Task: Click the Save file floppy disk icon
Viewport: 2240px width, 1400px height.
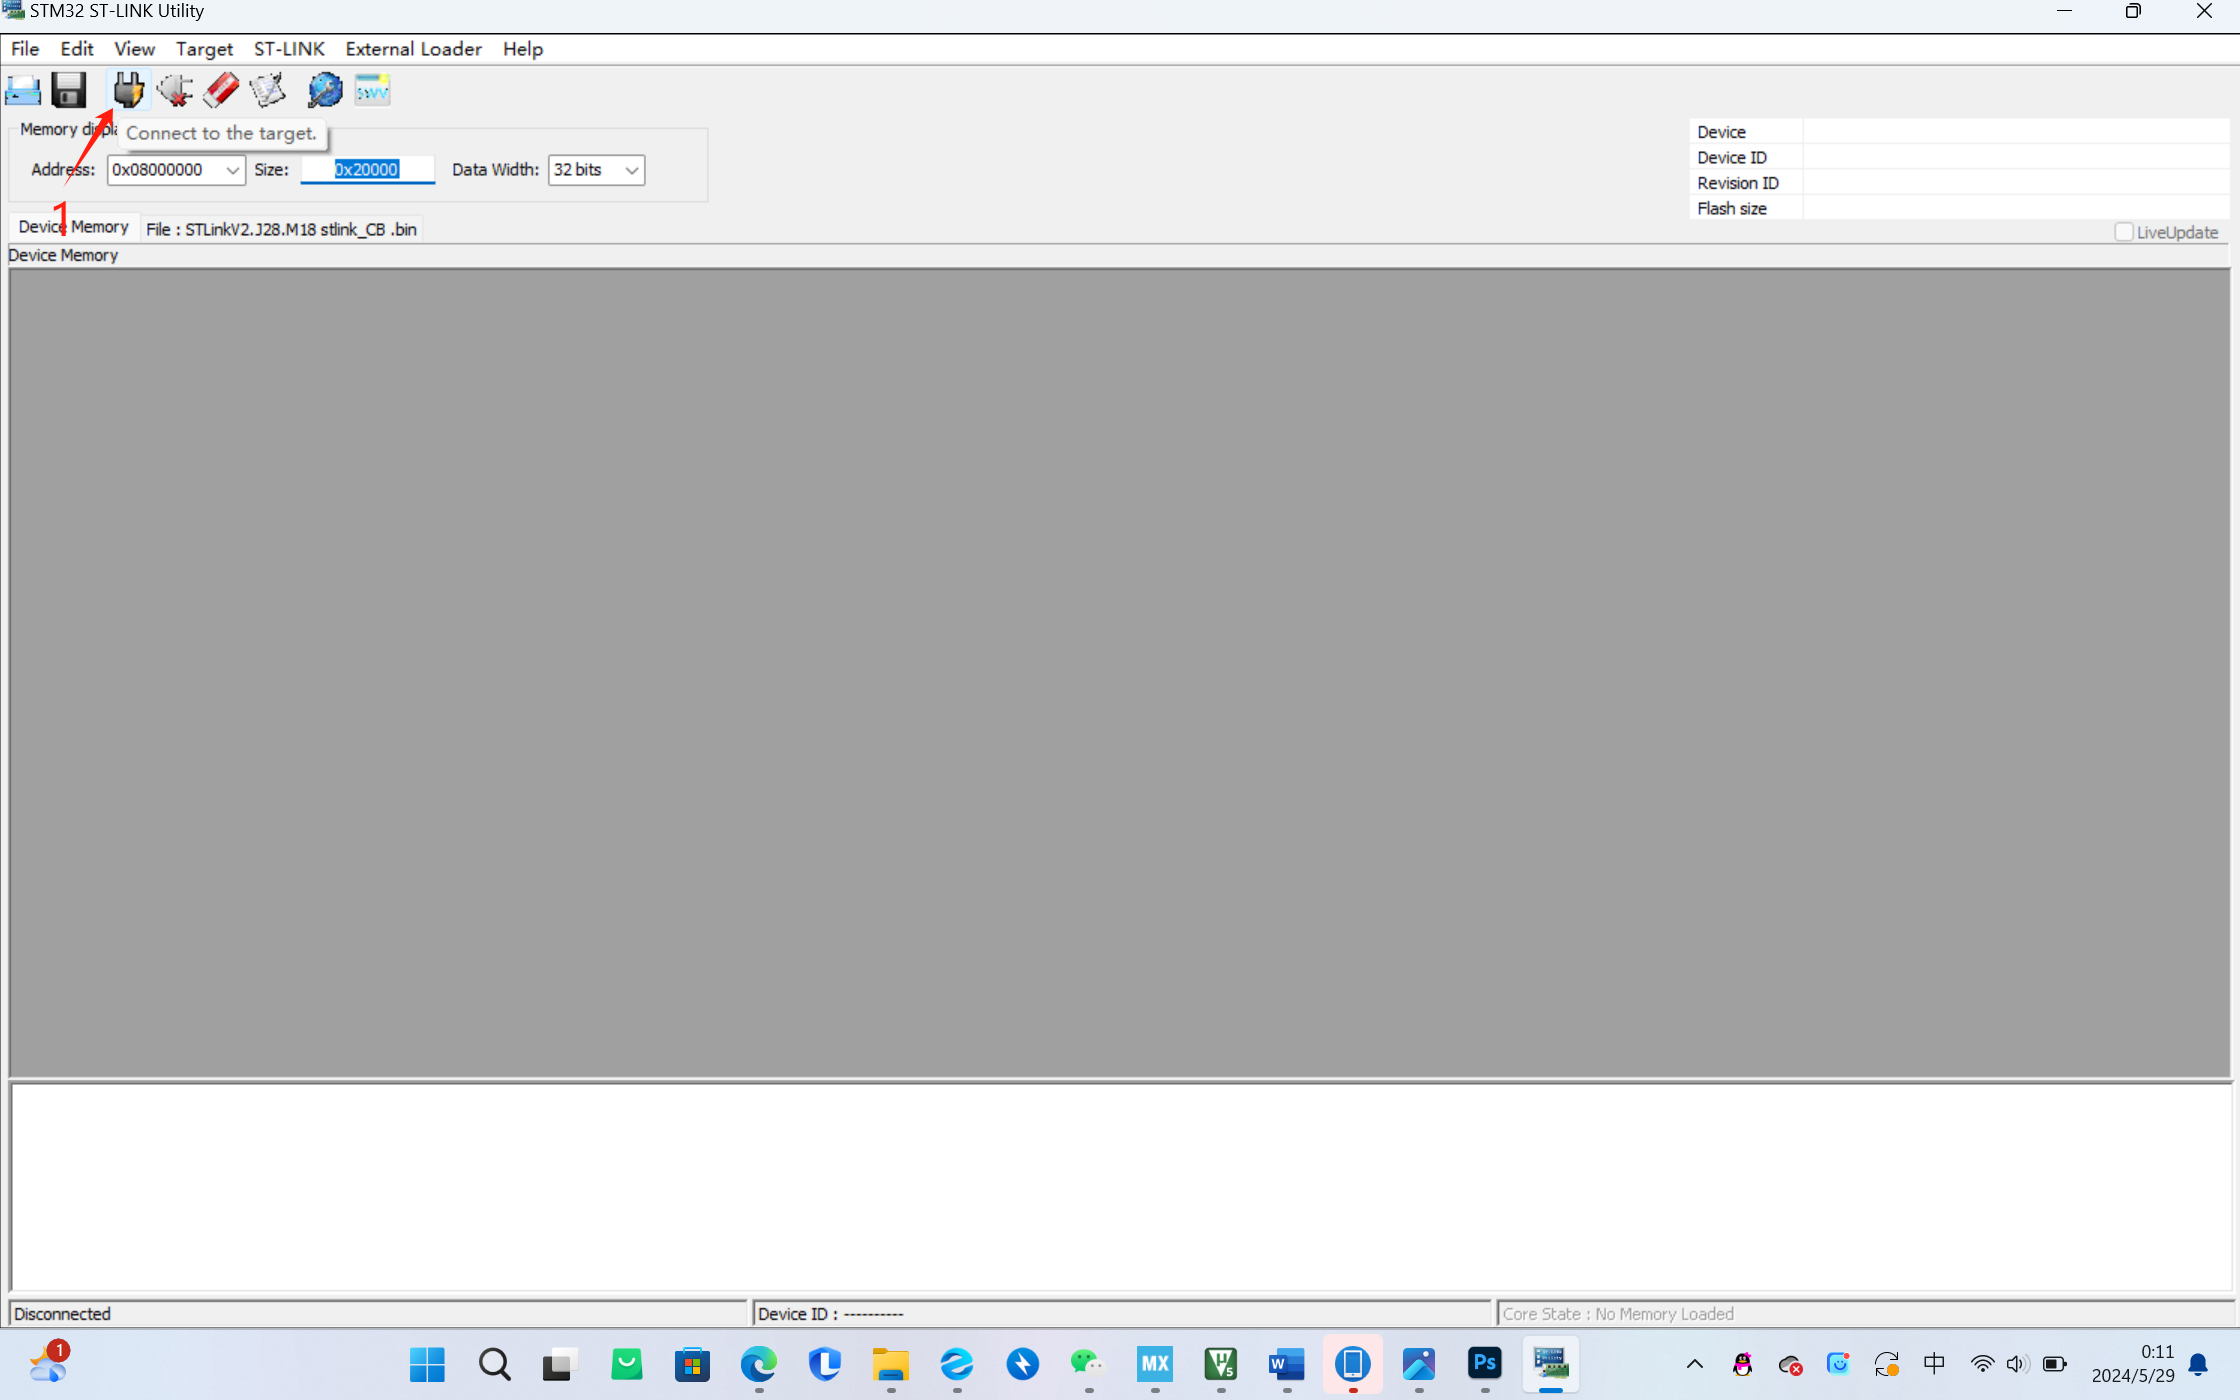Action: (69, 90)
